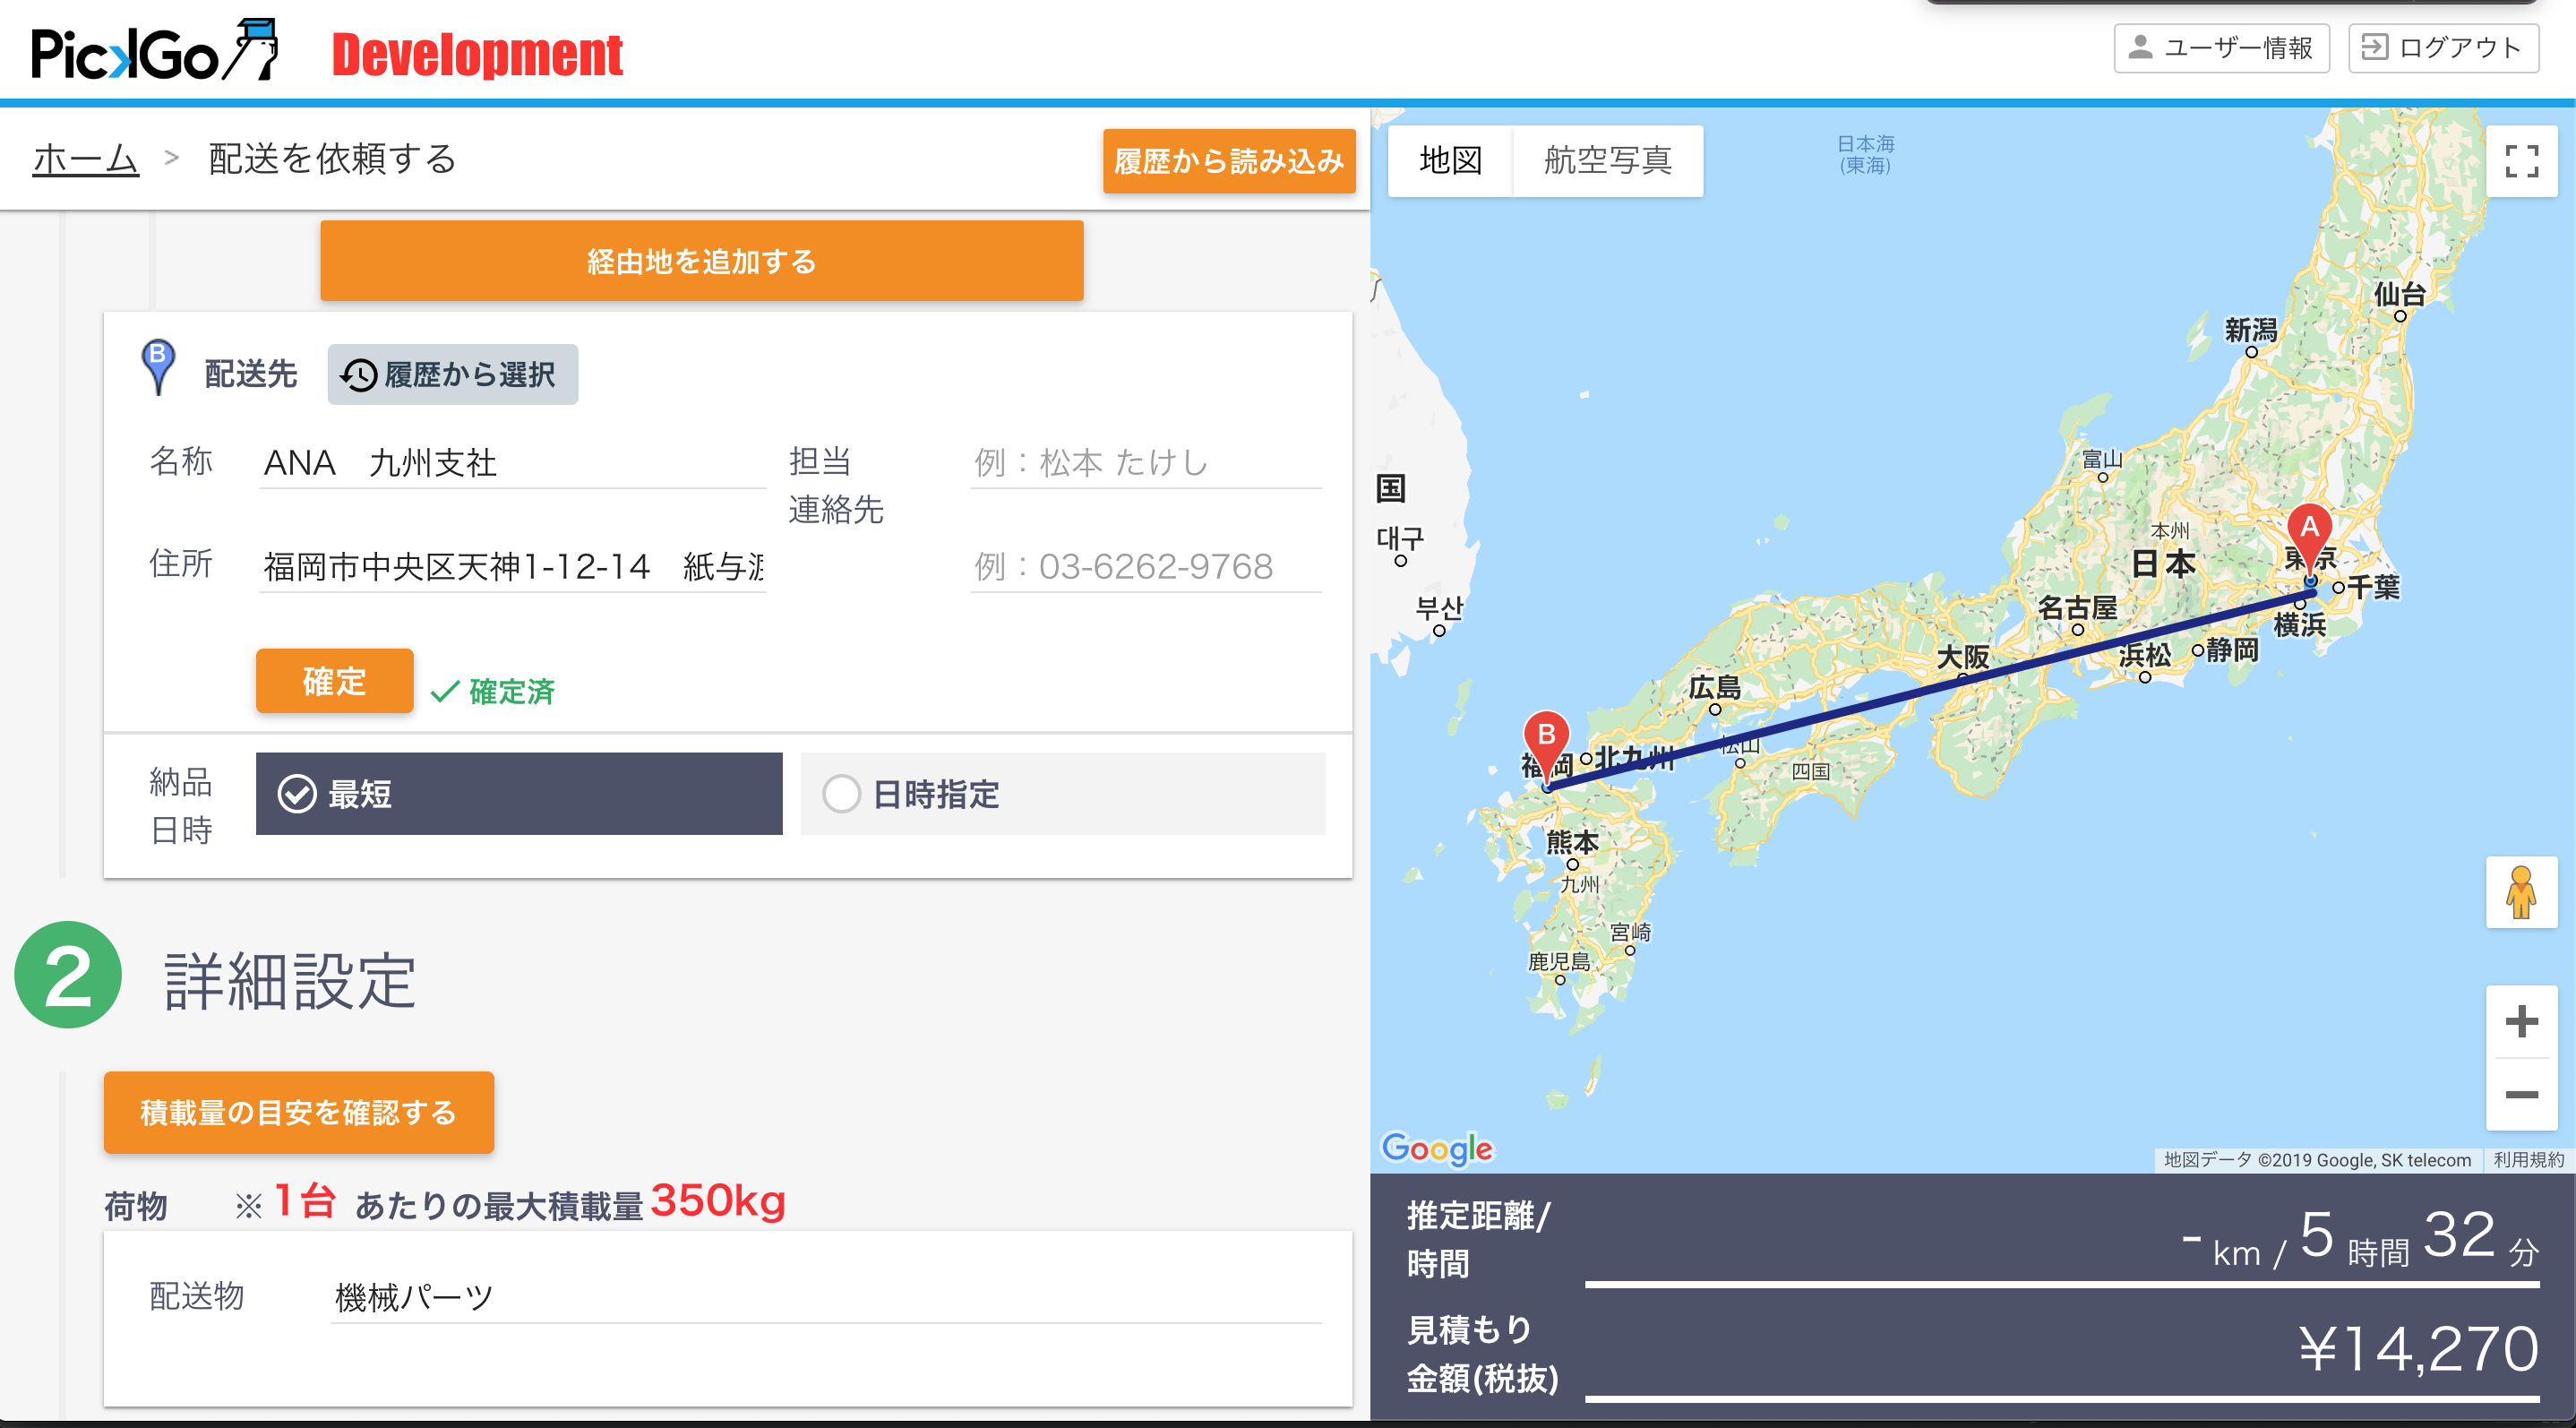
Task: Open ユーザー情報 user info
Action: tap(2221, 47)
